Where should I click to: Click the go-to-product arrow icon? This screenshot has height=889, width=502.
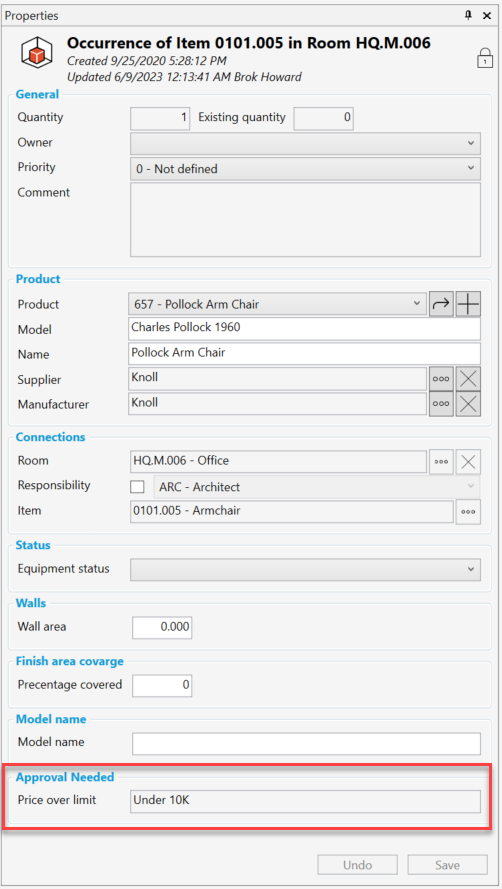click(441, 304)
